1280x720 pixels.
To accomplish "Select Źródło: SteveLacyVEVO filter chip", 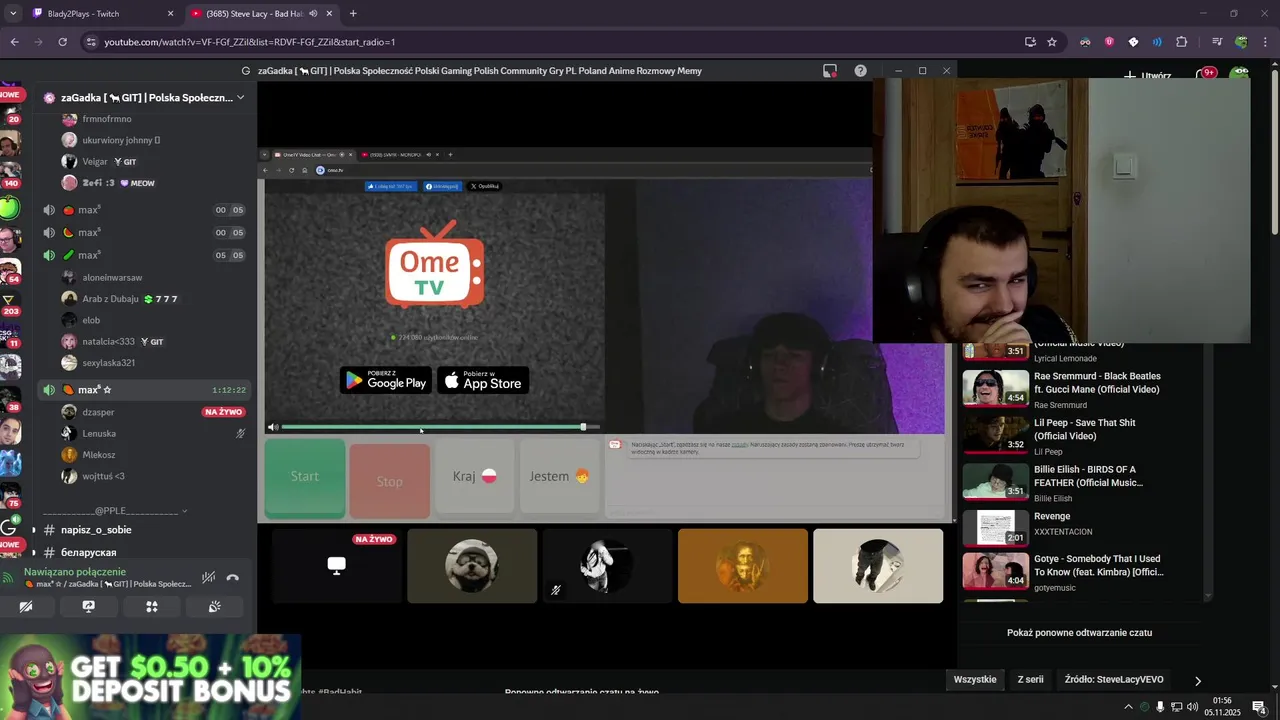I will click(1114, 680).
